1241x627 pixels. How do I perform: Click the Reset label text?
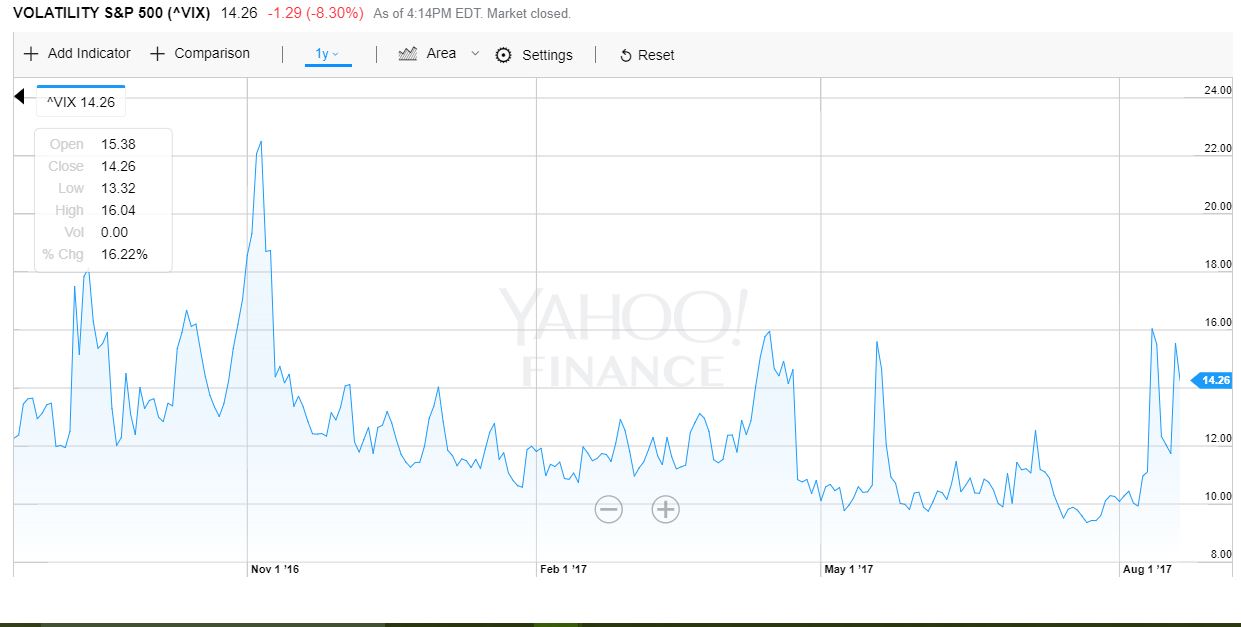tap(656, 55)
